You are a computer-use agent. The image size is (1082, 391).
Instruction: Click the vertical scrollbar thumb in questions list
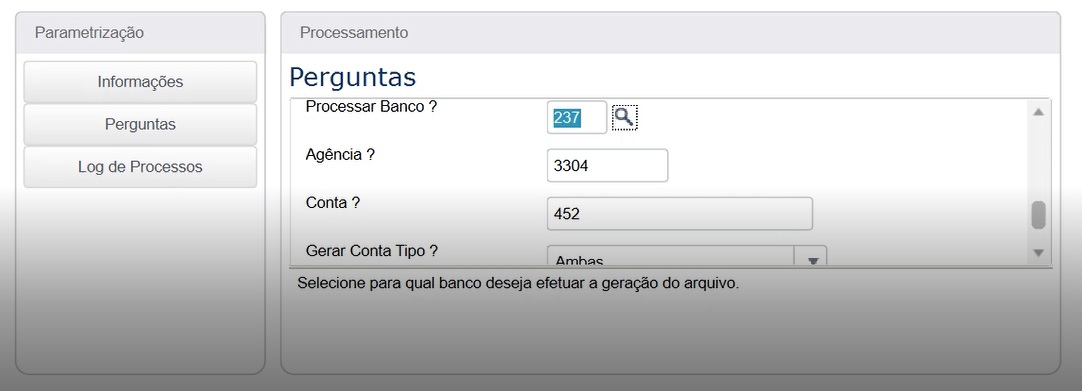coord(1039,215)
